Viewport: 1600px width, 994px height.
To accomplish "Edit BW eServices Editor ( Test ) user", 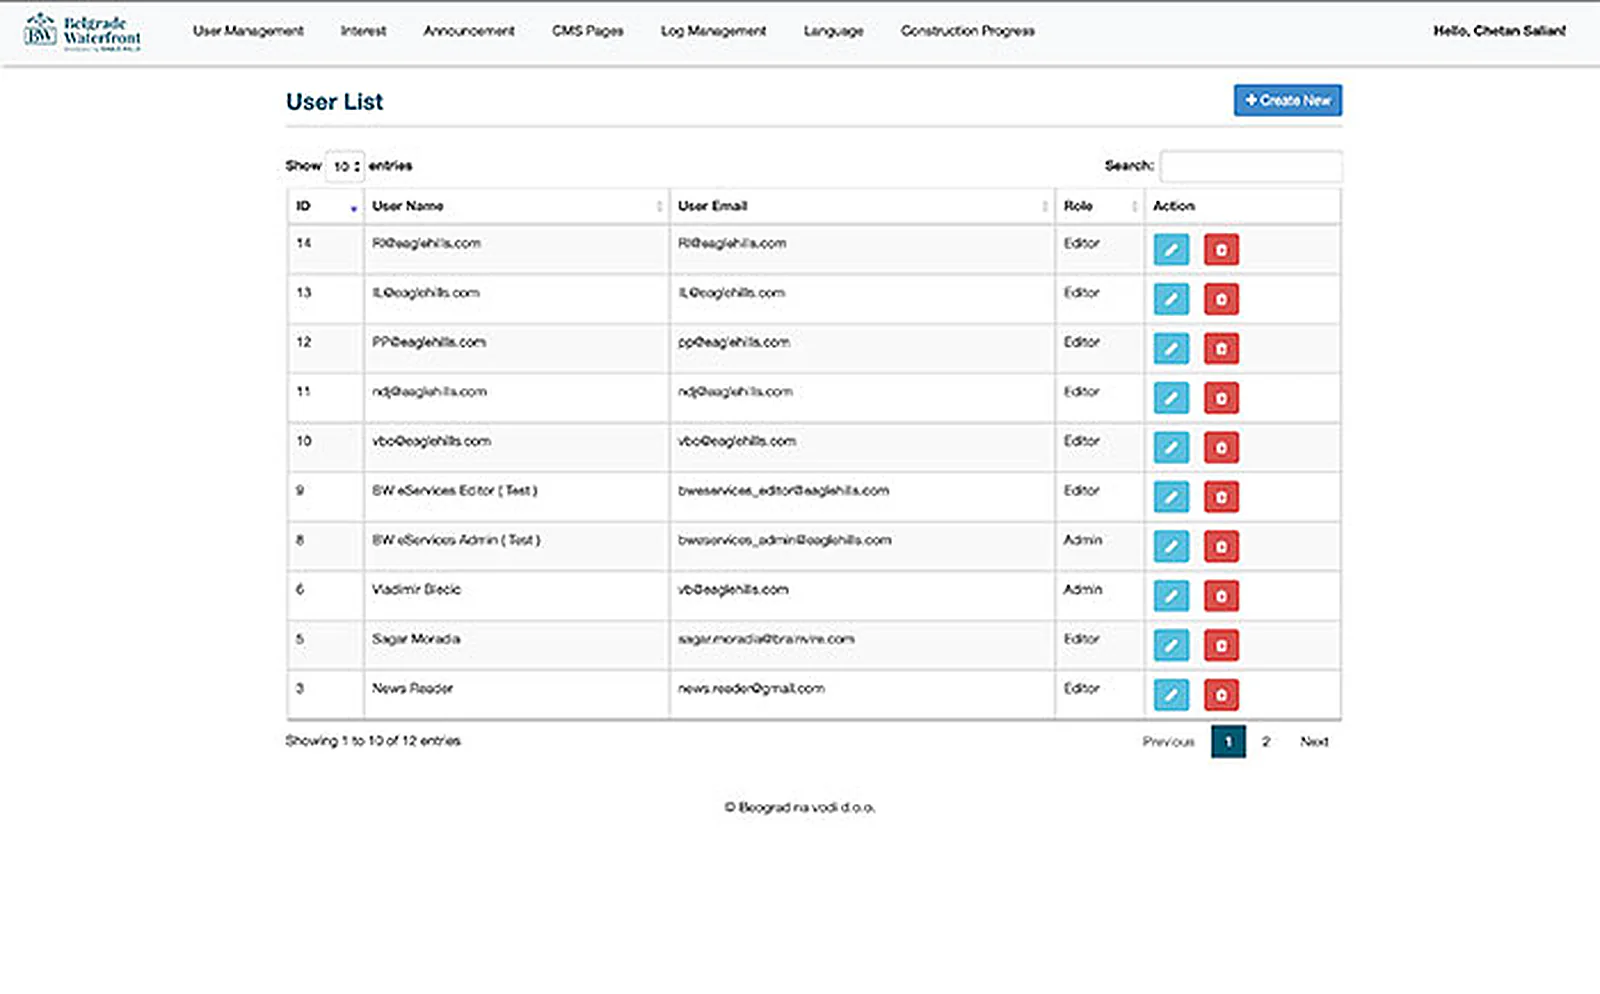I will pos(1171,497).
